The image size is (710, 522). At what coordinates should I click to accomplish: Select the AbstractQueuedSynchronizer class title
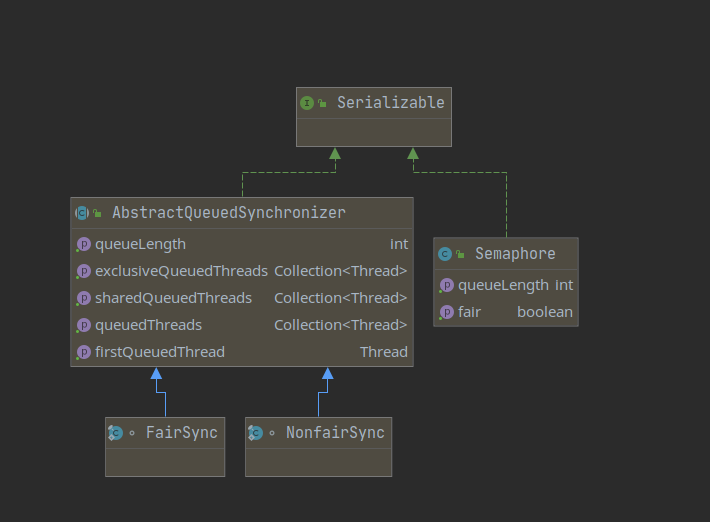tap(229, 212)
